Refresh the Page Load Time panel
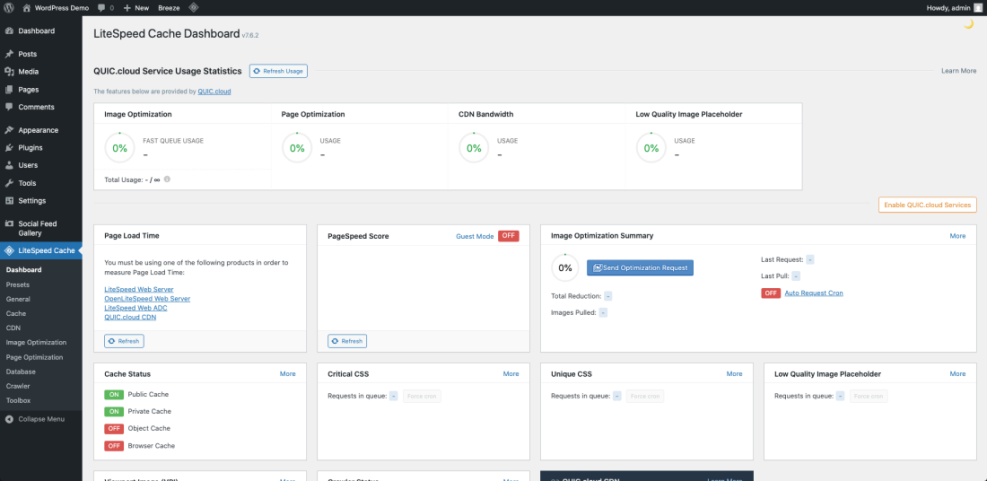 124,341
